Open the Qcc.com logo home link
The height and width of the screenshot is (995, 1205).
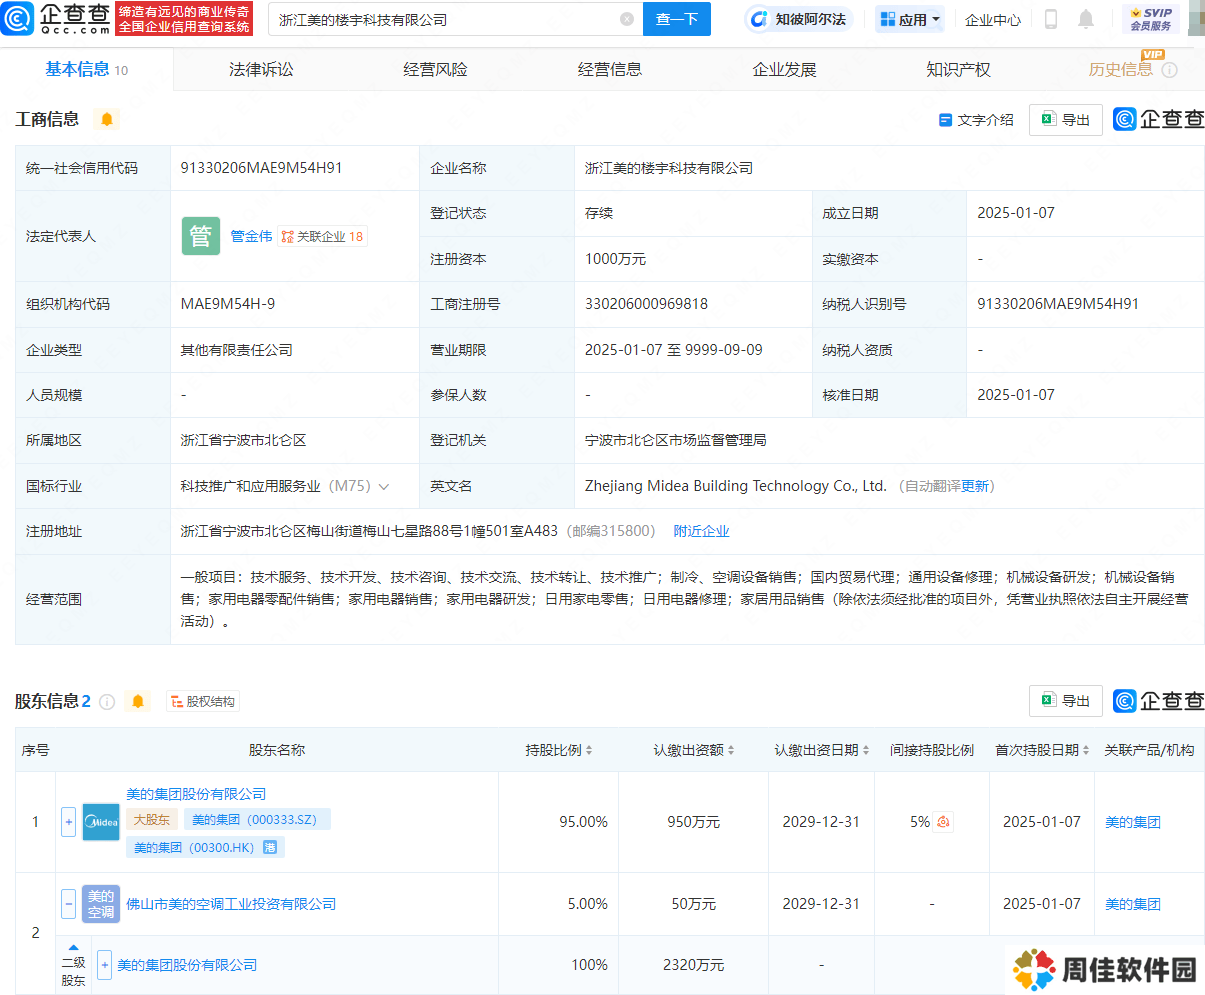click(57, 18)
